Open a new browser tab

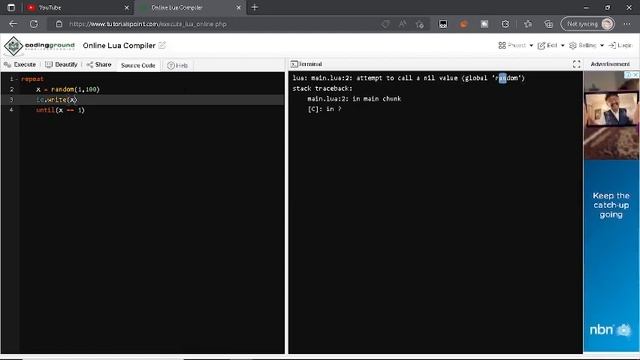pos(254,7)
